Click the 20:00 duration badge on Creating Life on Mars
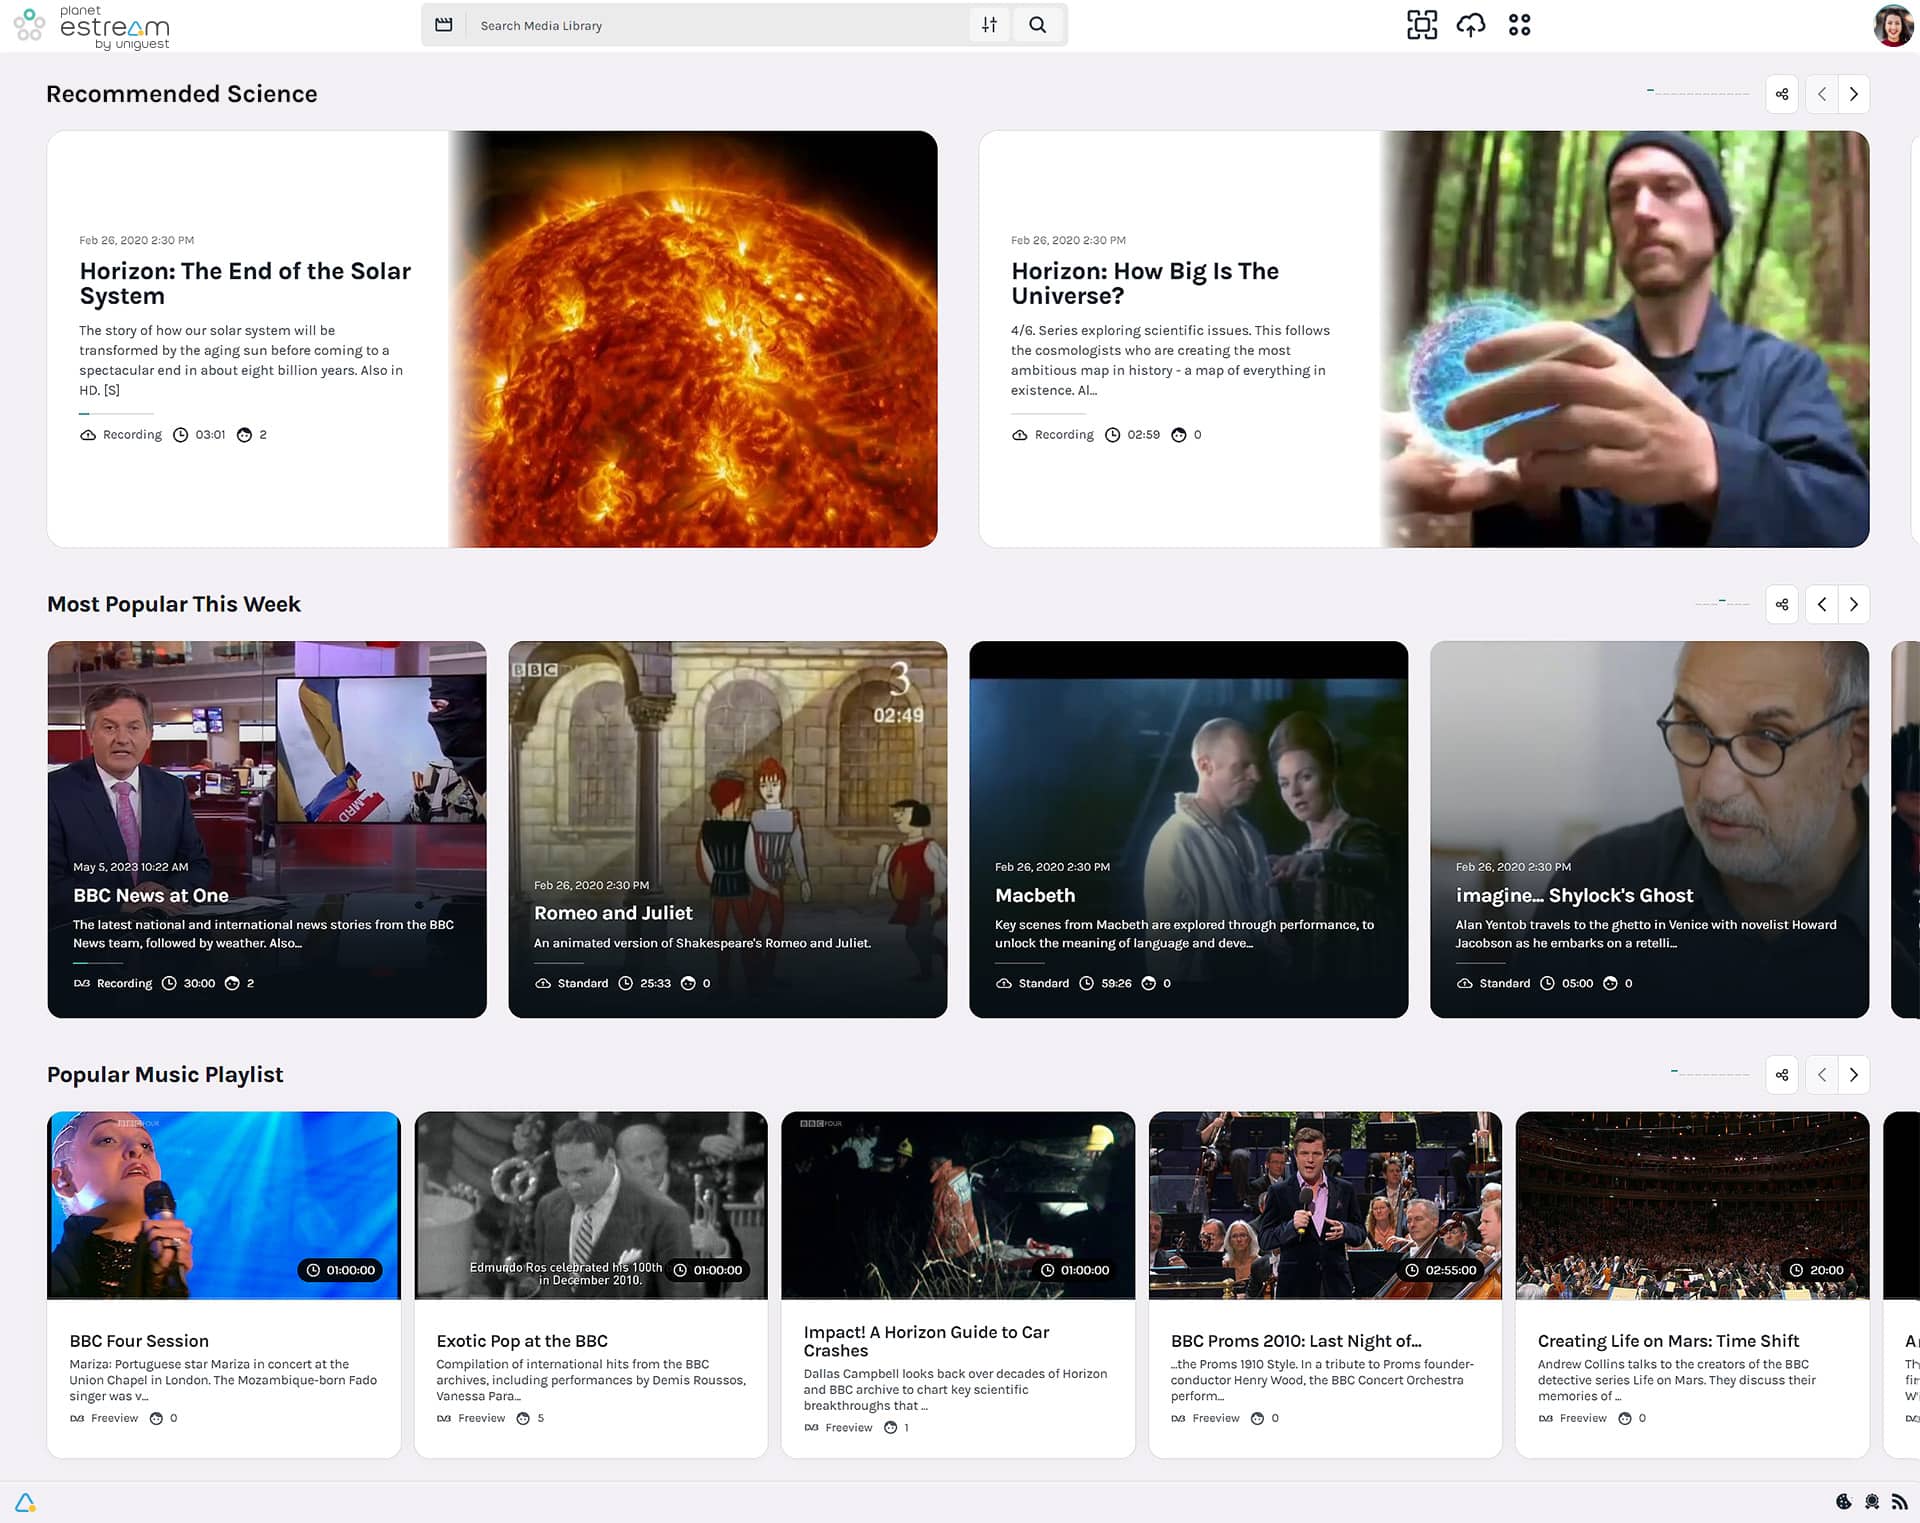 [x=1817, y=1270]
